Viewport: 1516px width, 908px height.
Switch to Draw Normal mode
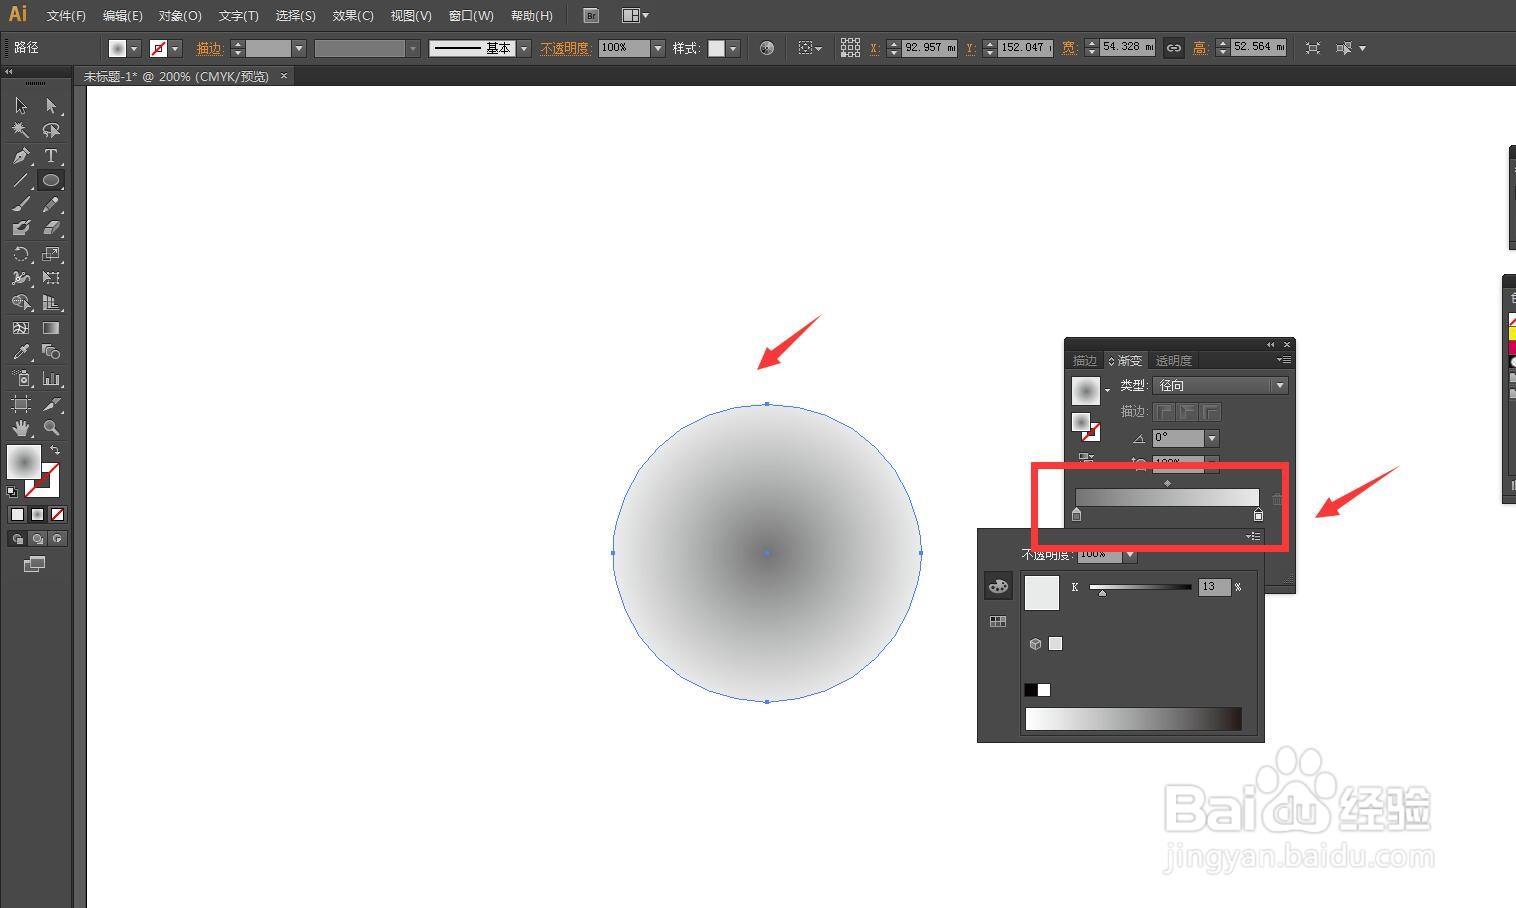point(17,539)
